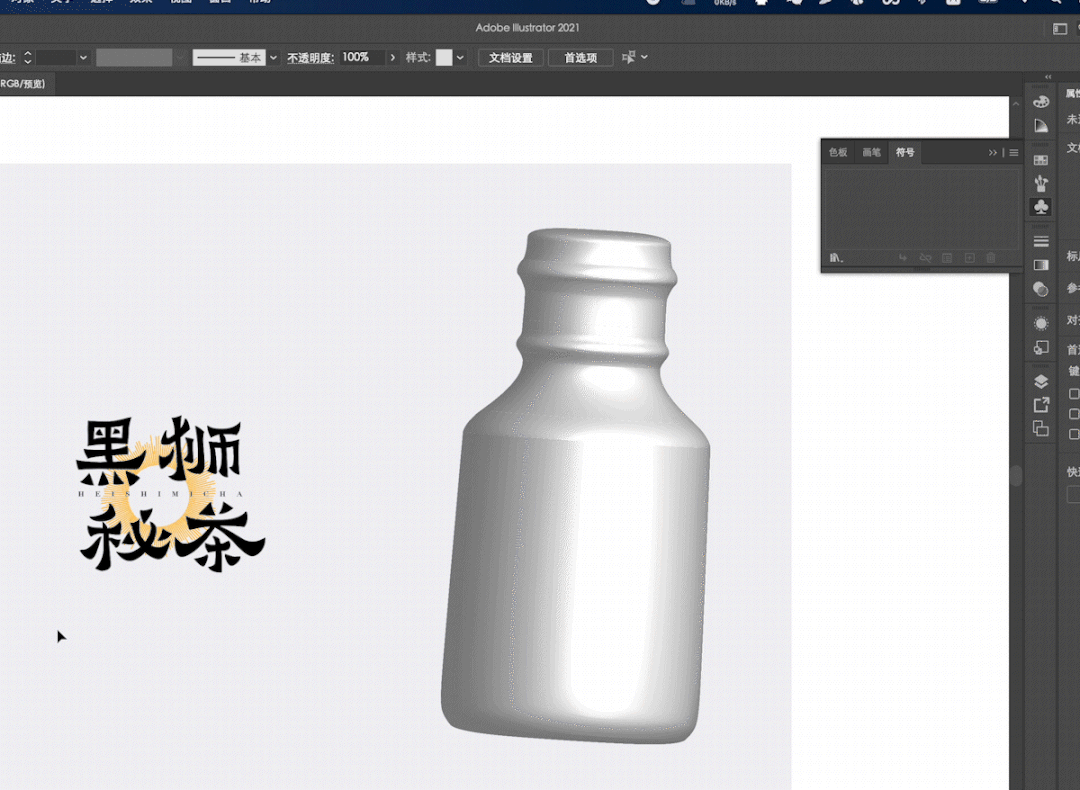Open the Layers panel icon
This screenshot has width=1080, height=790.
point(1041,381)
